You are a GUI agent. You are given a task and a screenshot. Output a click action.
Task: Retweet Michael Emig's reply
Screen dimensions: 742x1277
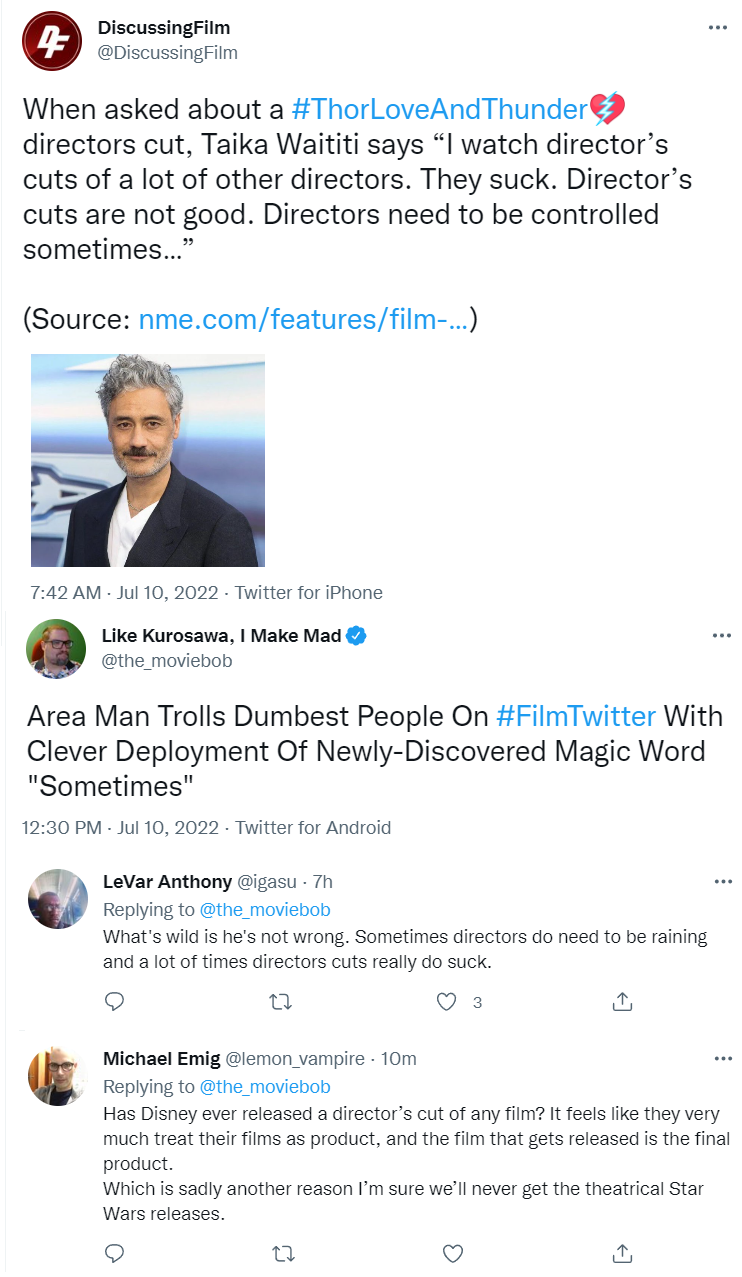click(281, 1252)
